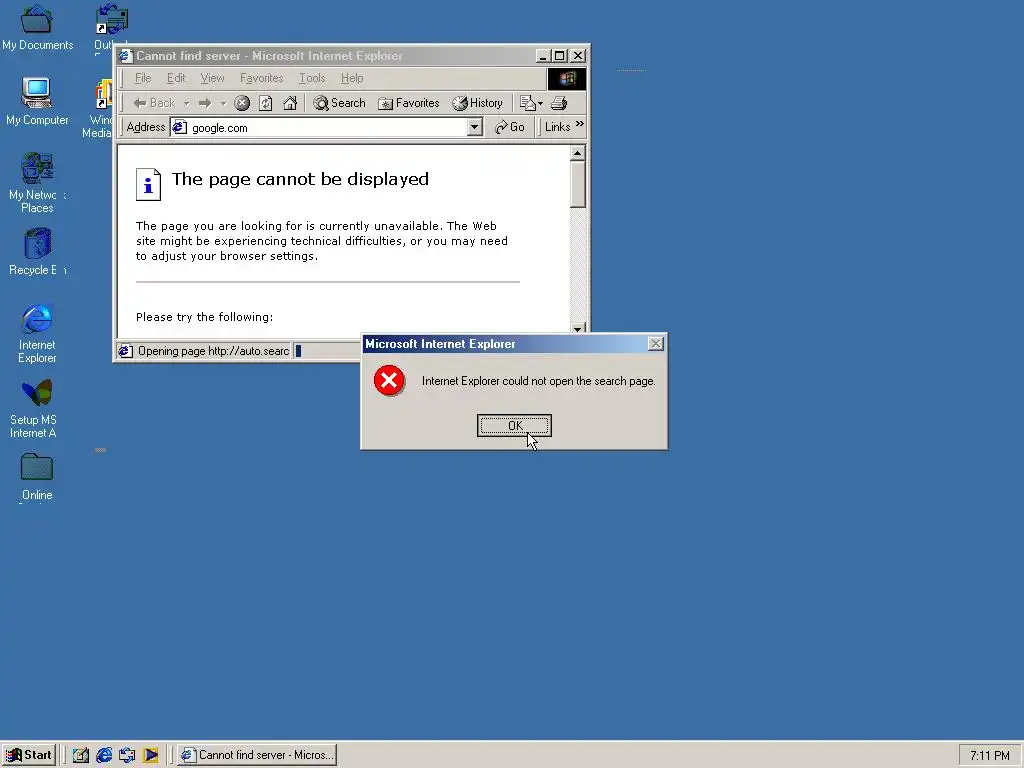Click the Edit page toolbar icon
Image resolution: width=1024 pixels, height=768 pixels.
point(528,103)
